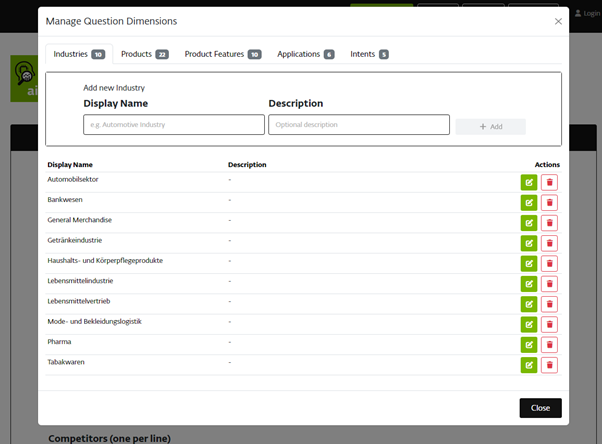Edit the Pharma industry entry
Screen dimensions: 602x444
click(528, 345)
